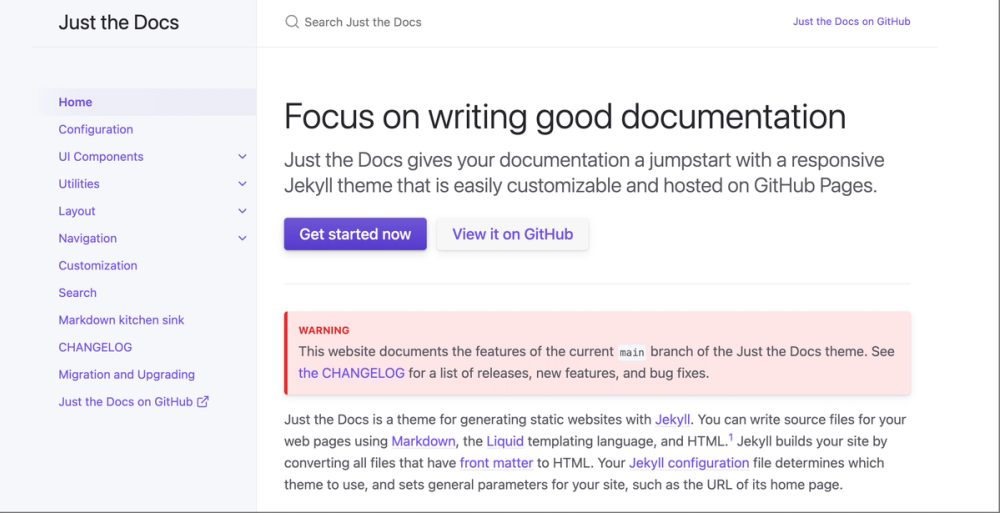The image size is (1000, 513).
Task: Click the main code label in warning
Action: (632, 352)
